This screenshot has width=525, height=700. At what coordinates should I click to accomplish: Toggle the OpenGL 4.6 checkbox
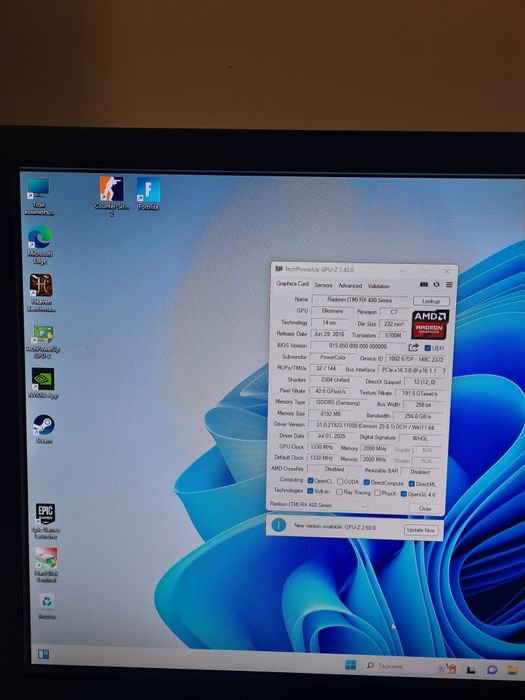(x=404, y=494)
